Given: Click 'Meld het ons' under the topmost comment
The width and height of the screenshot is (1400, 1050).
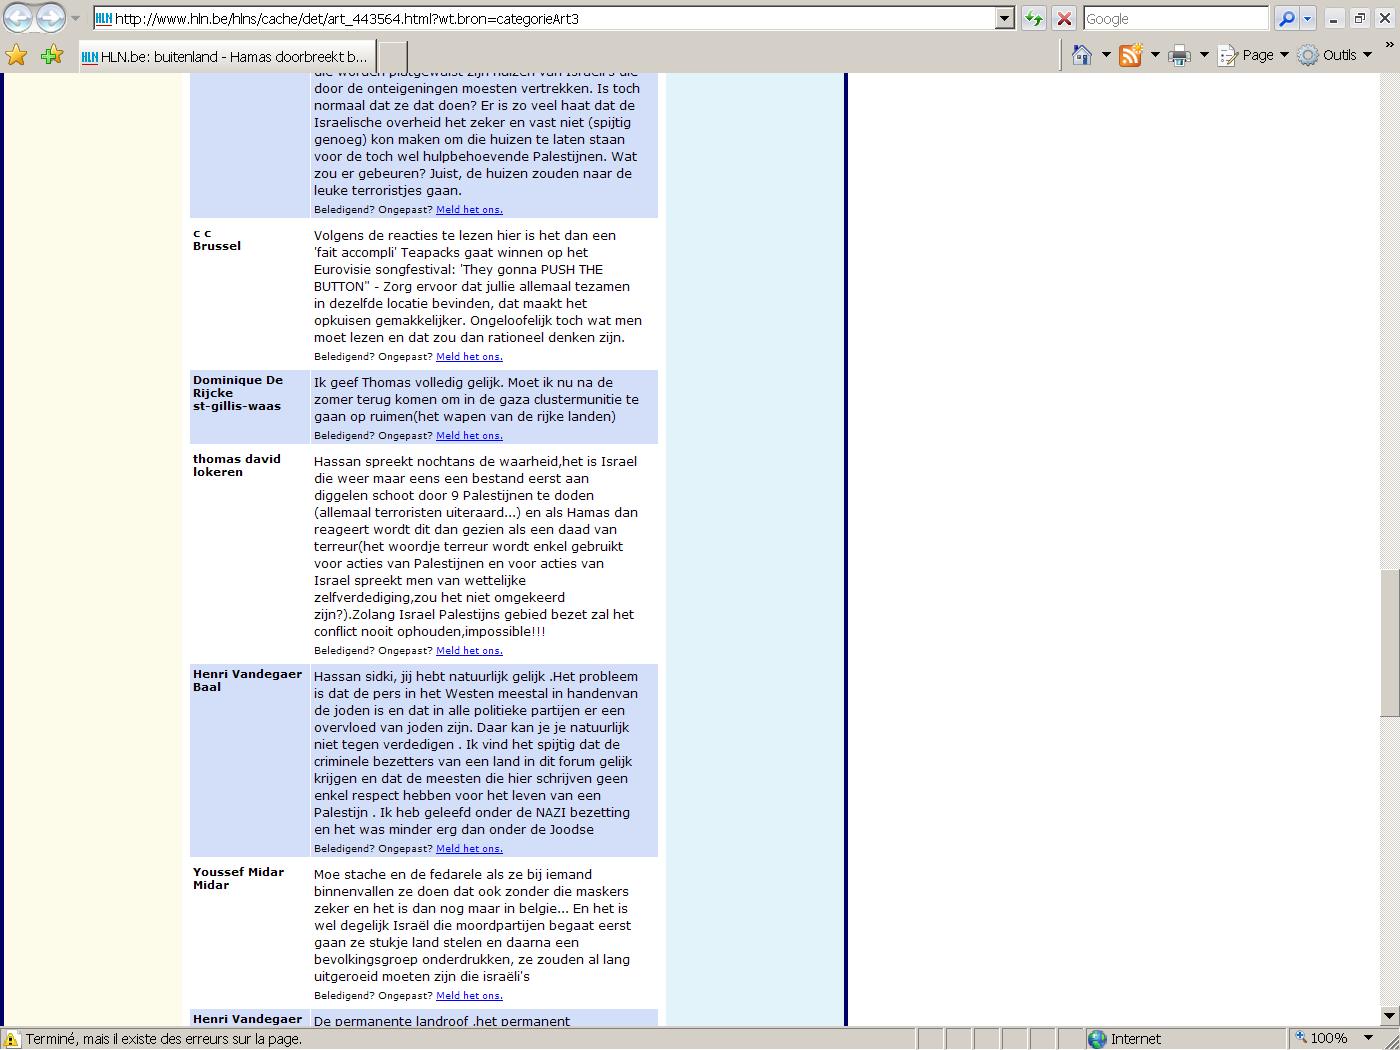Looking at the screenshot, I should [469, 209].
